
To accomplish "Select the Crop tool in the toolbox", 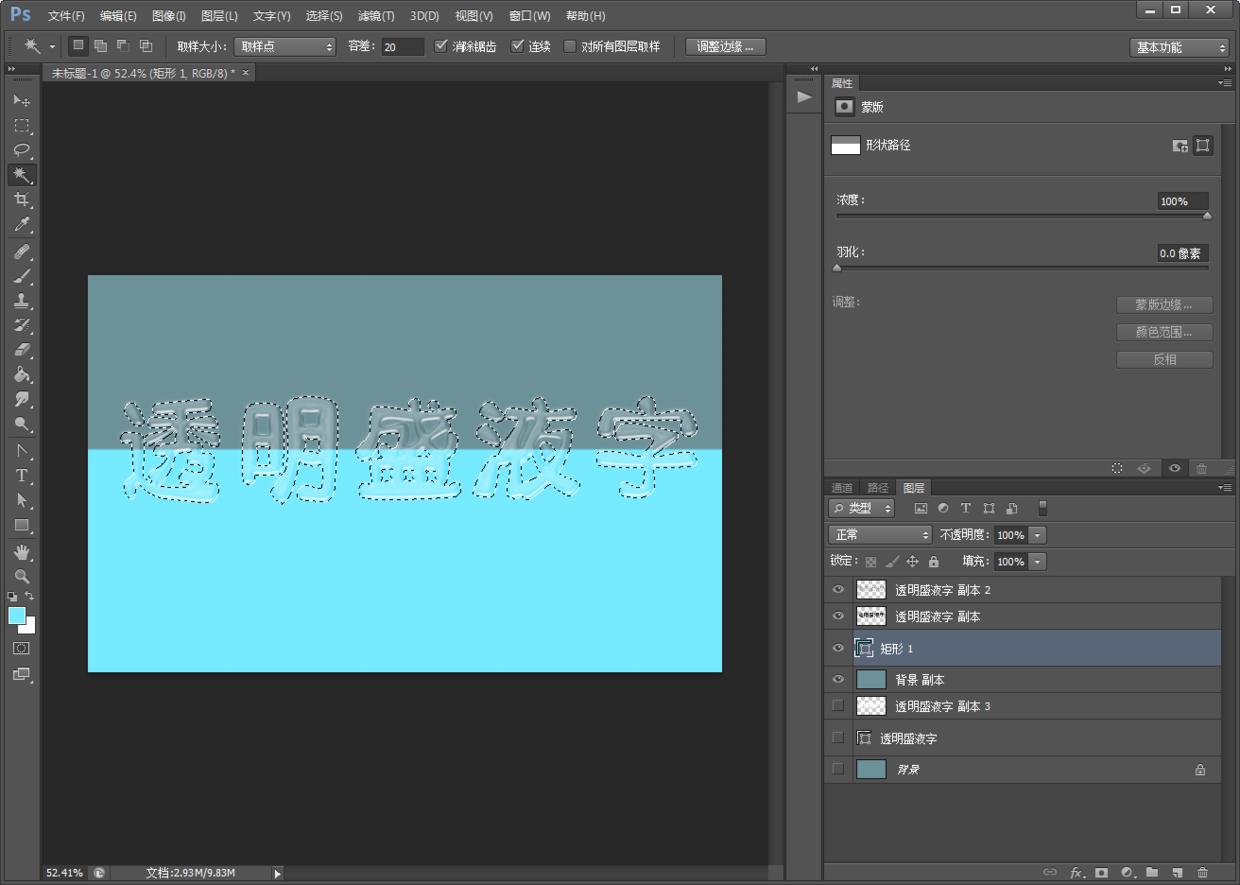I will (21, 200).
